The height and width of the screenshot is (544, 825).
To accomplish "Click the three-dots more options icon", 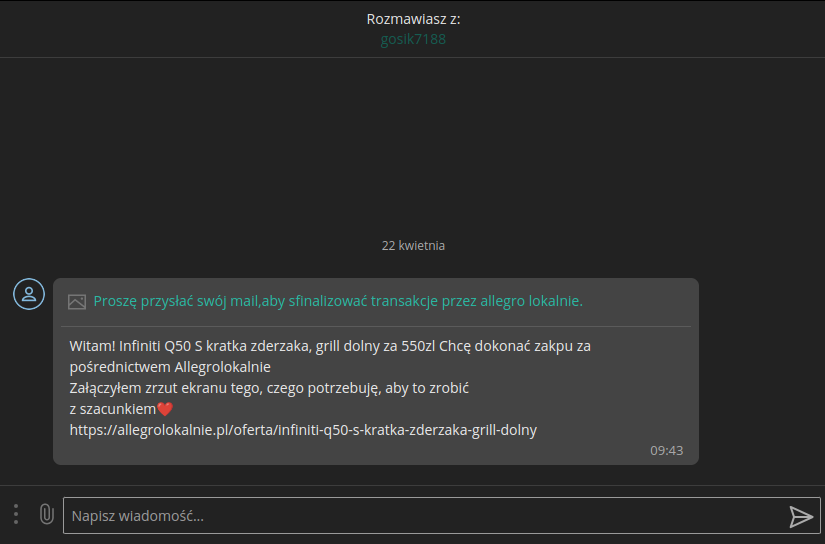I will (x=16, y=514).
